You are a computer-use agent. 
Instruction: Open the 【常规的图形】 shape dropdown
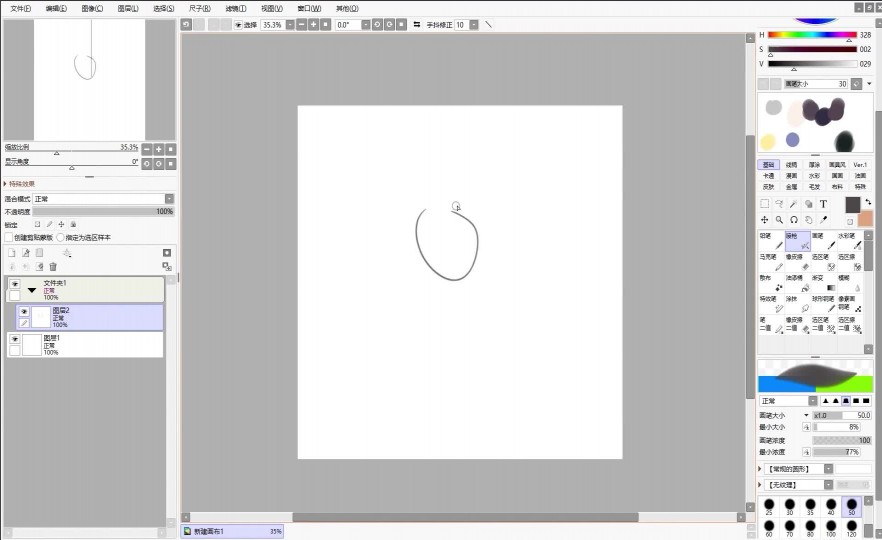click(x=829, y=469)
